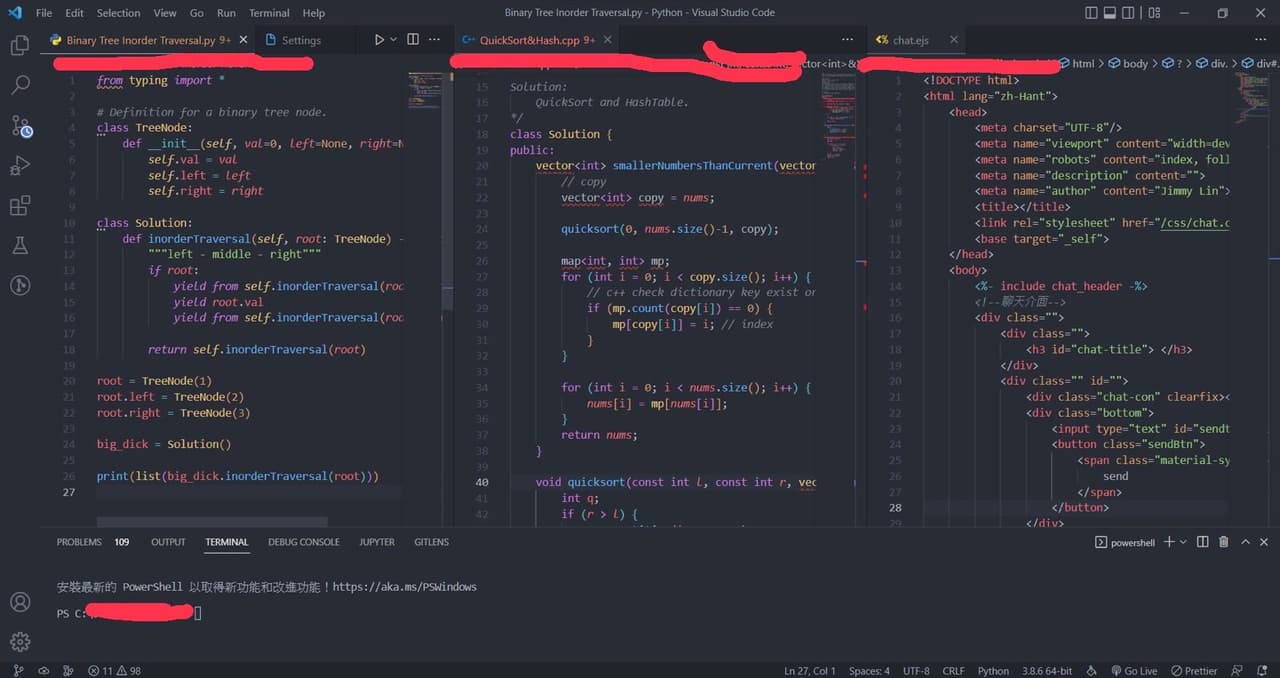Open the new terminal launch profile dropdown
The image size is (1280, 678).
1183,542
